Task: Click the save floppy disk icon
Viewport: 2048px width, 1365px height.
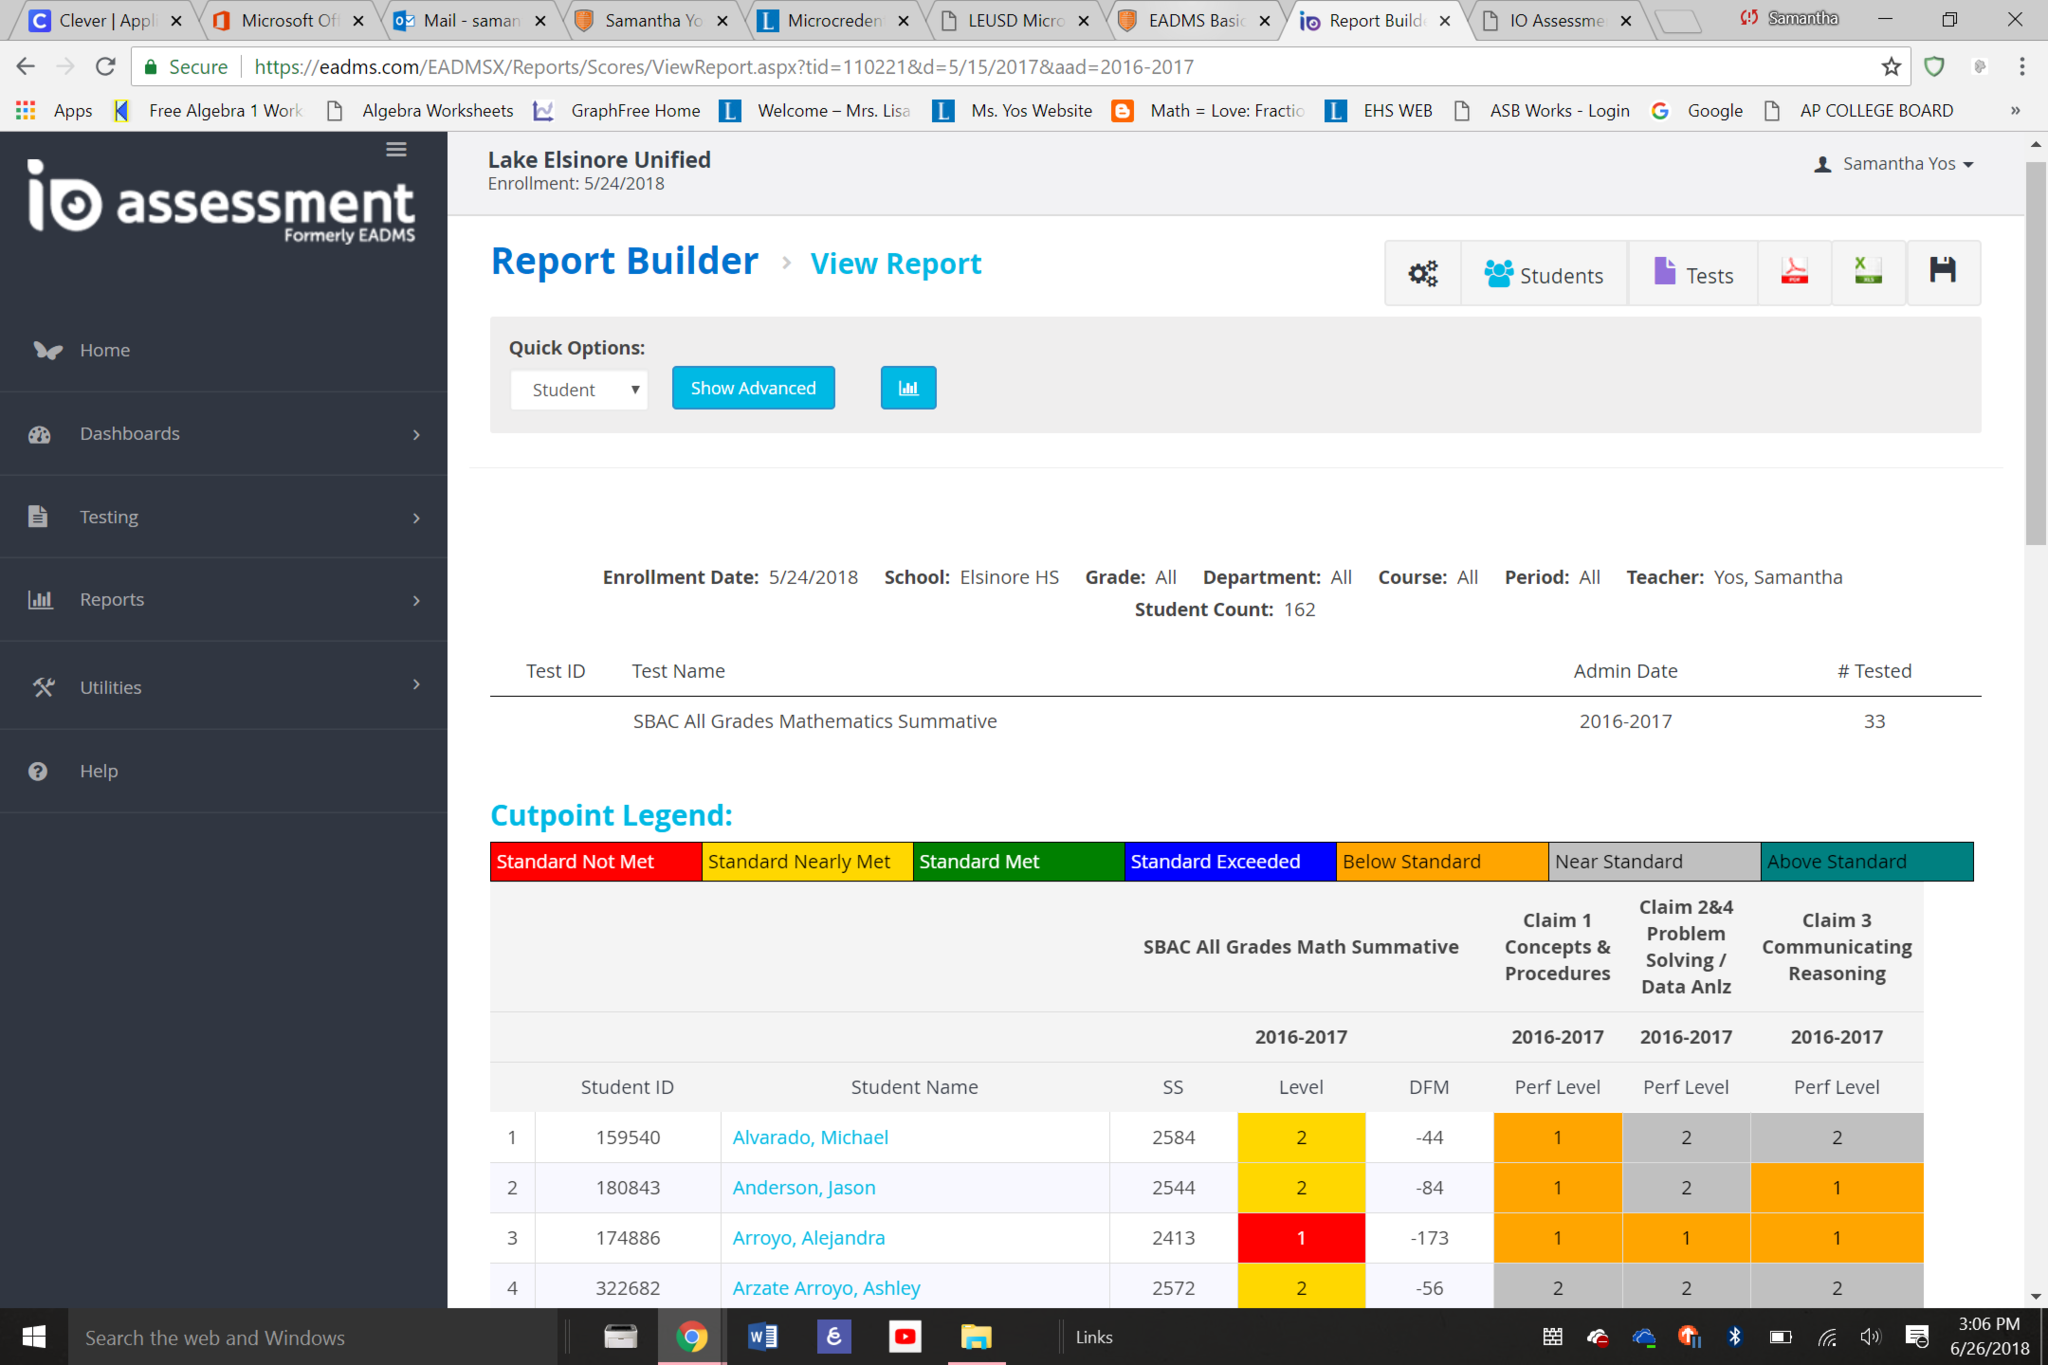Action: pyautogui.click(x=1942, y=272)
